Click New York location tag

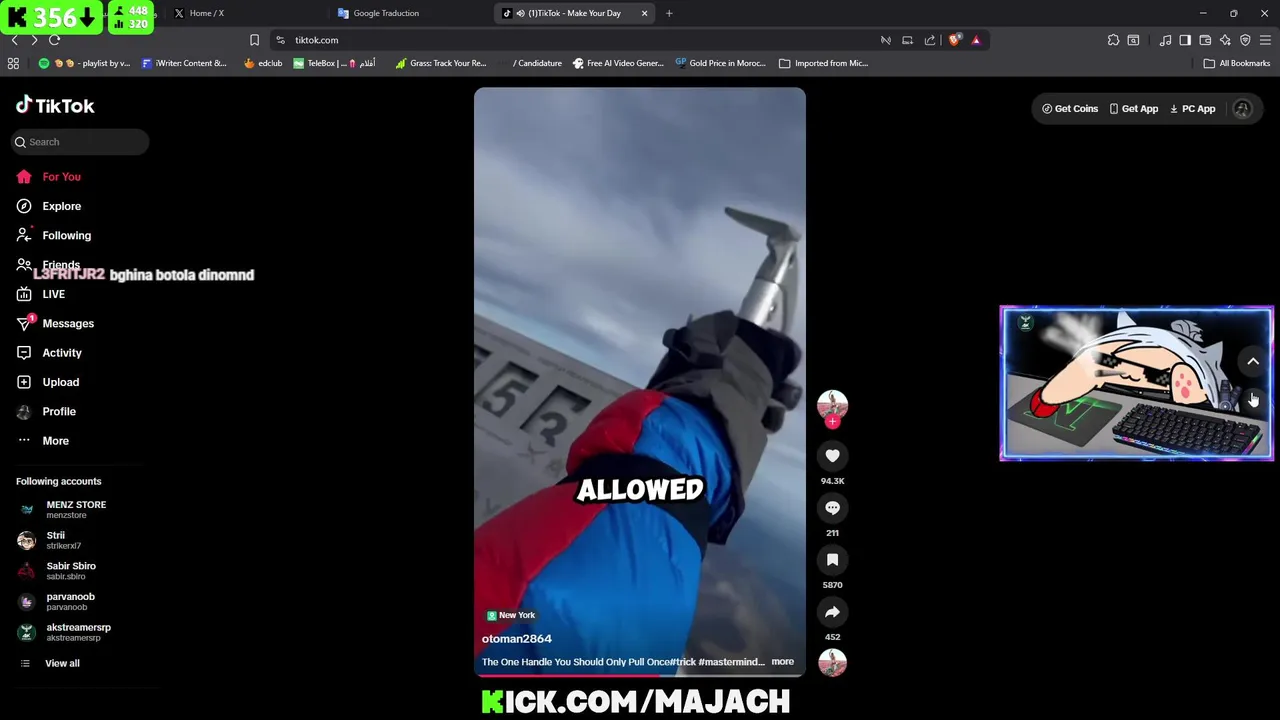tap(511, 615)
